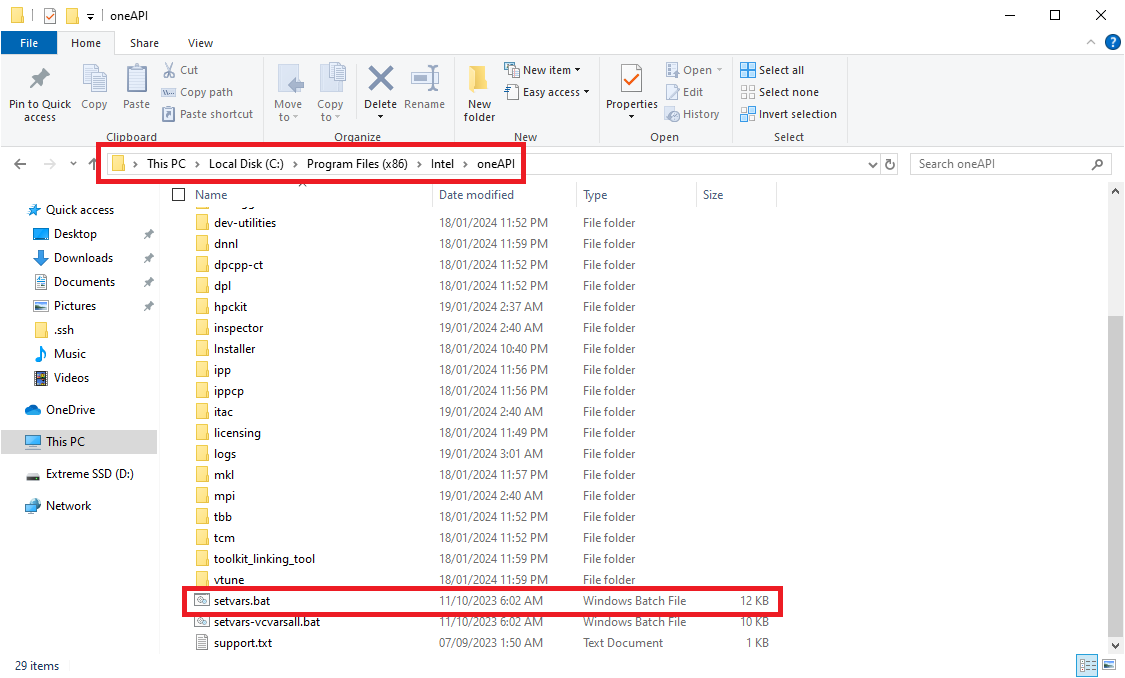Click the Copy ribbon icon
The image size is (1125, 678).
[x=94, y=78]
